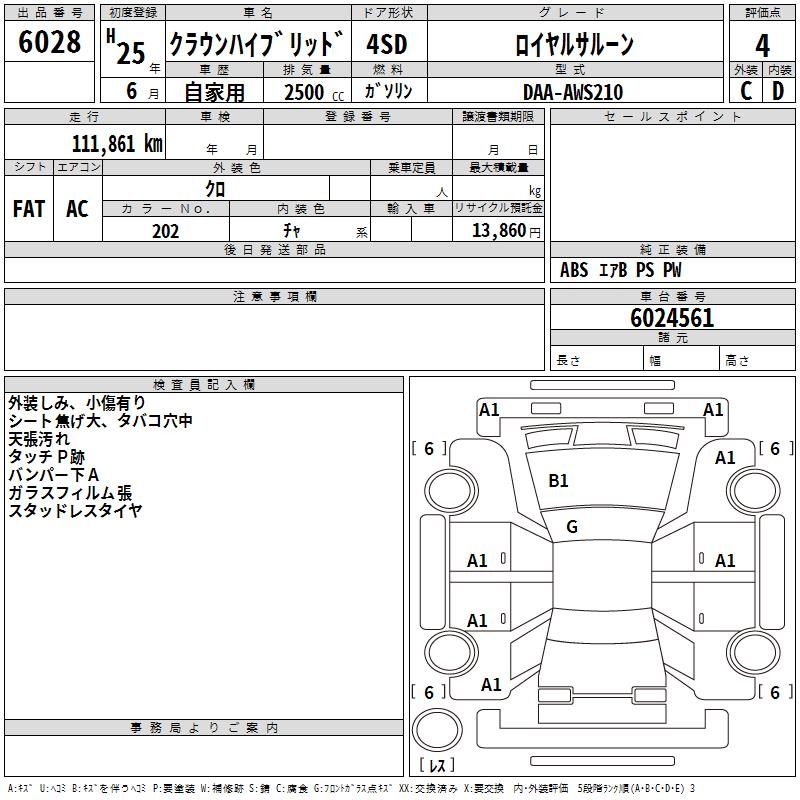Select the color number 202
Image resolution: width=800 pixels, height=800 pixels.
(165, 231)
